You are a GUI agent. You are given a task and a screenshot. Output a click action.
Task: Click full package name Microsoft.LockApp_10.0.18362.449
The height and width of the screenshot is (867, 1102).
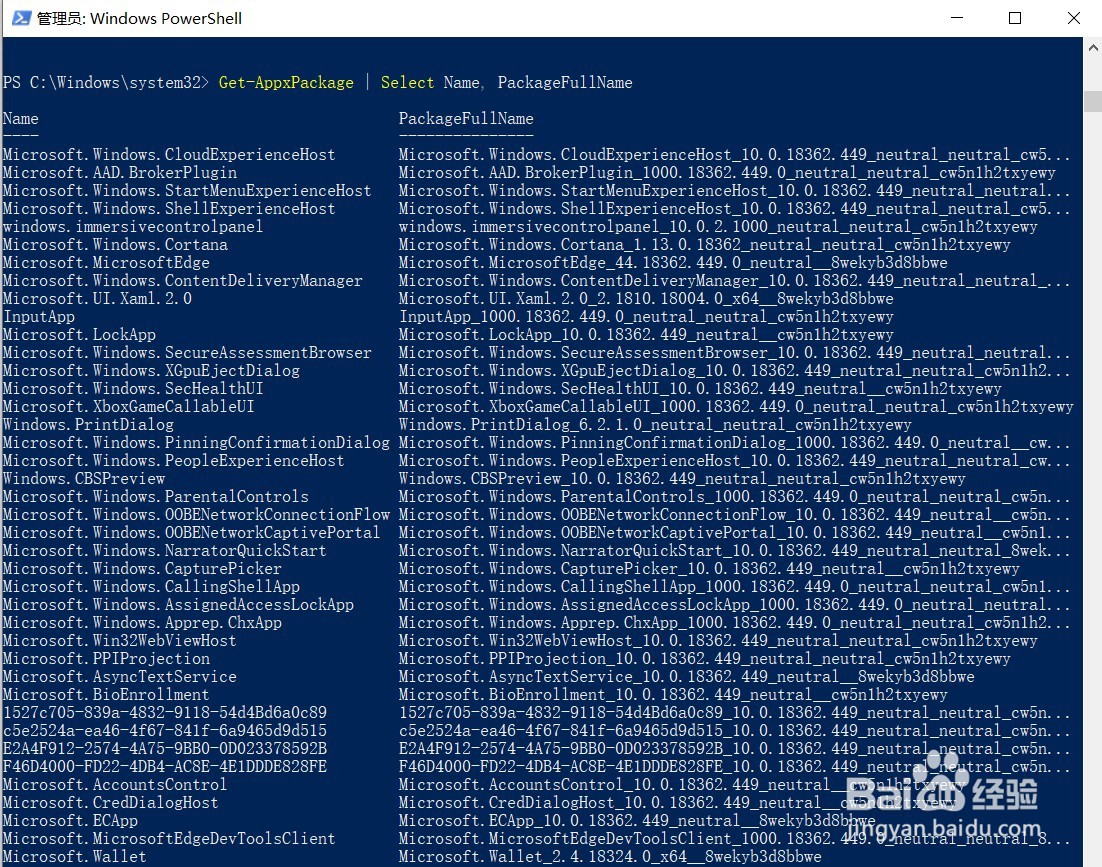click(646, 335)
